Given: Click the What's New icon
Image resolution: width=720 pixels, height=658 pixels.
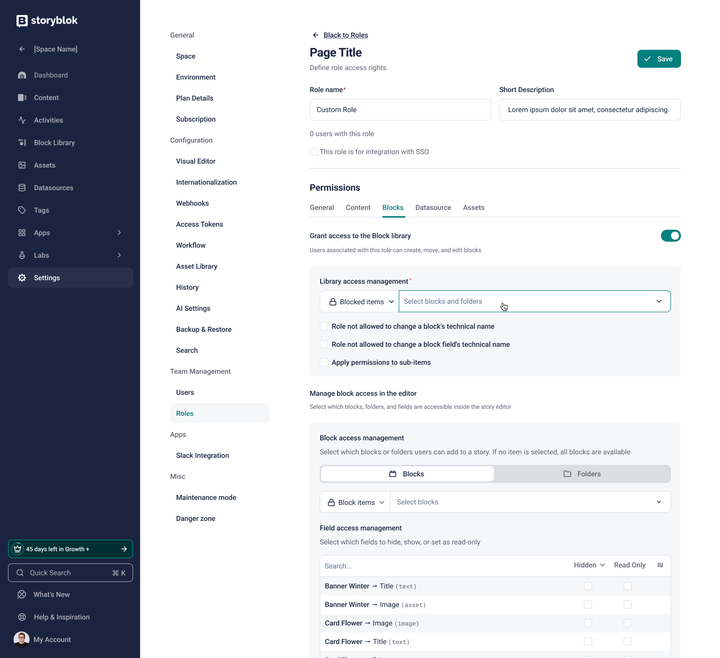Looking at the screenshot, I should (22, 595).
